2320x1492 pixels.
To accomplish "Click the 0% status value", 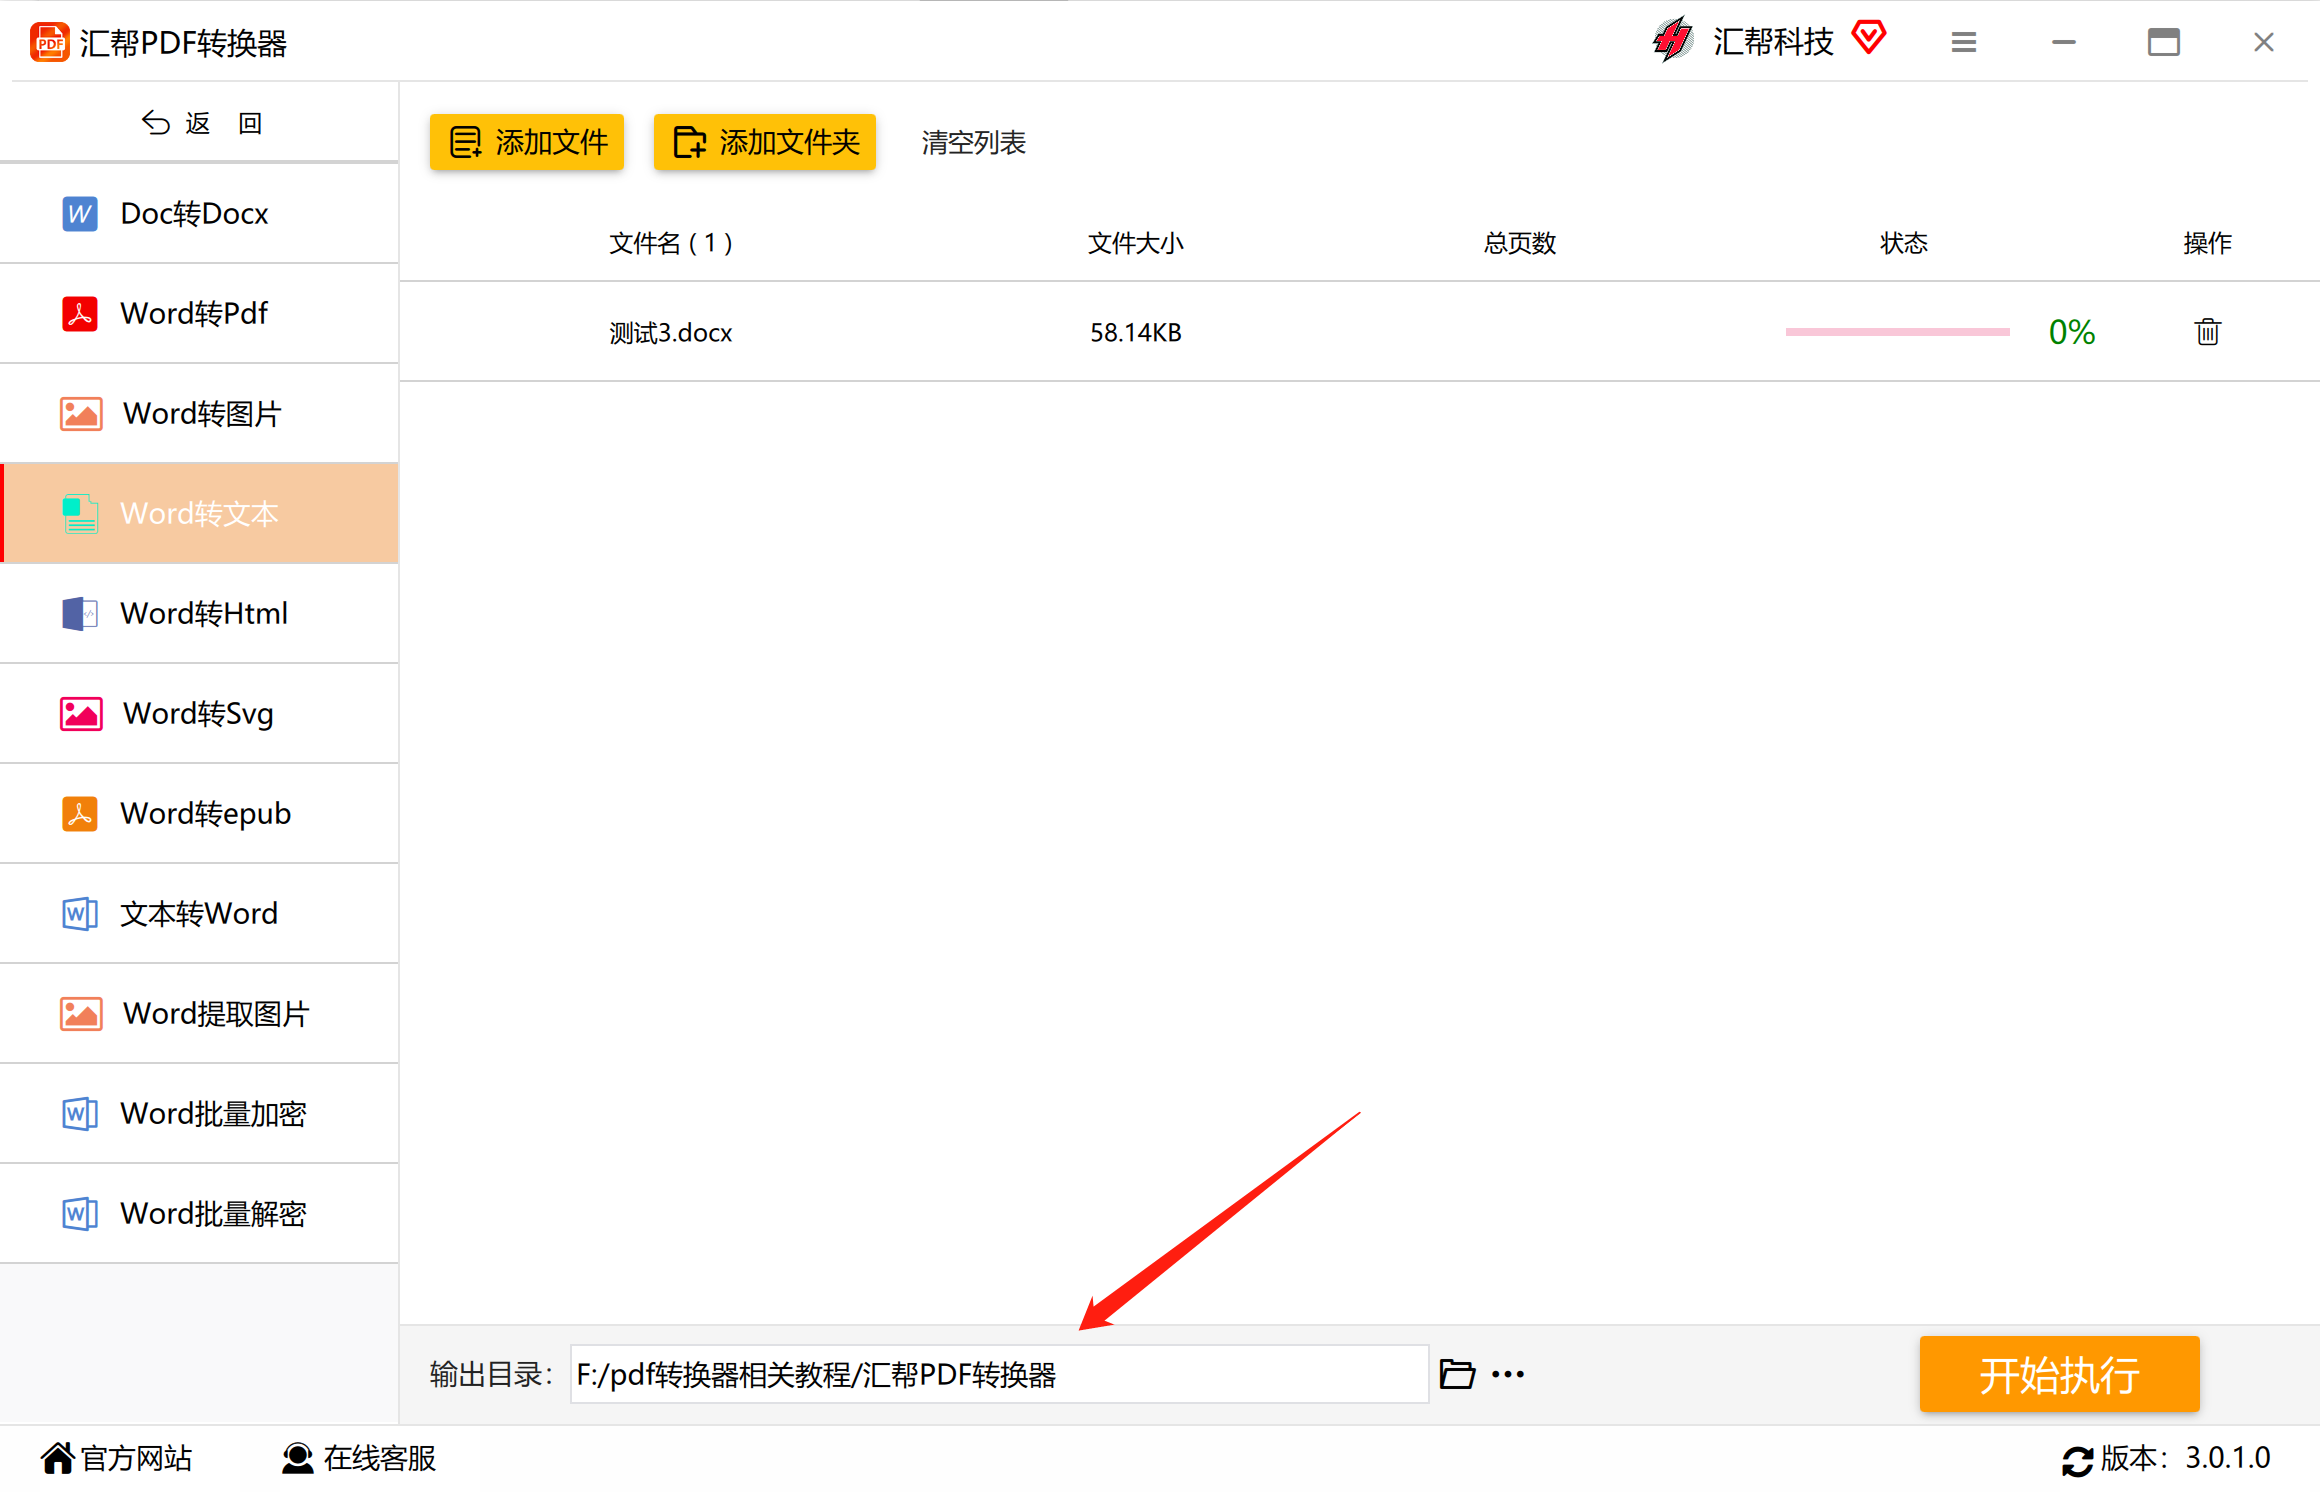I will click(2072, 332).
